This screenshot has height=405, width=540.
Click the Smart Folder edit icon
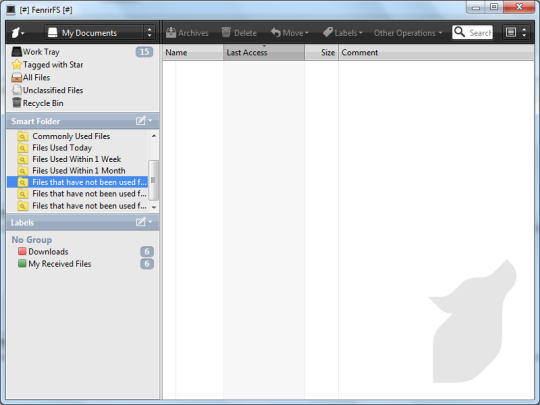point(141,121)
